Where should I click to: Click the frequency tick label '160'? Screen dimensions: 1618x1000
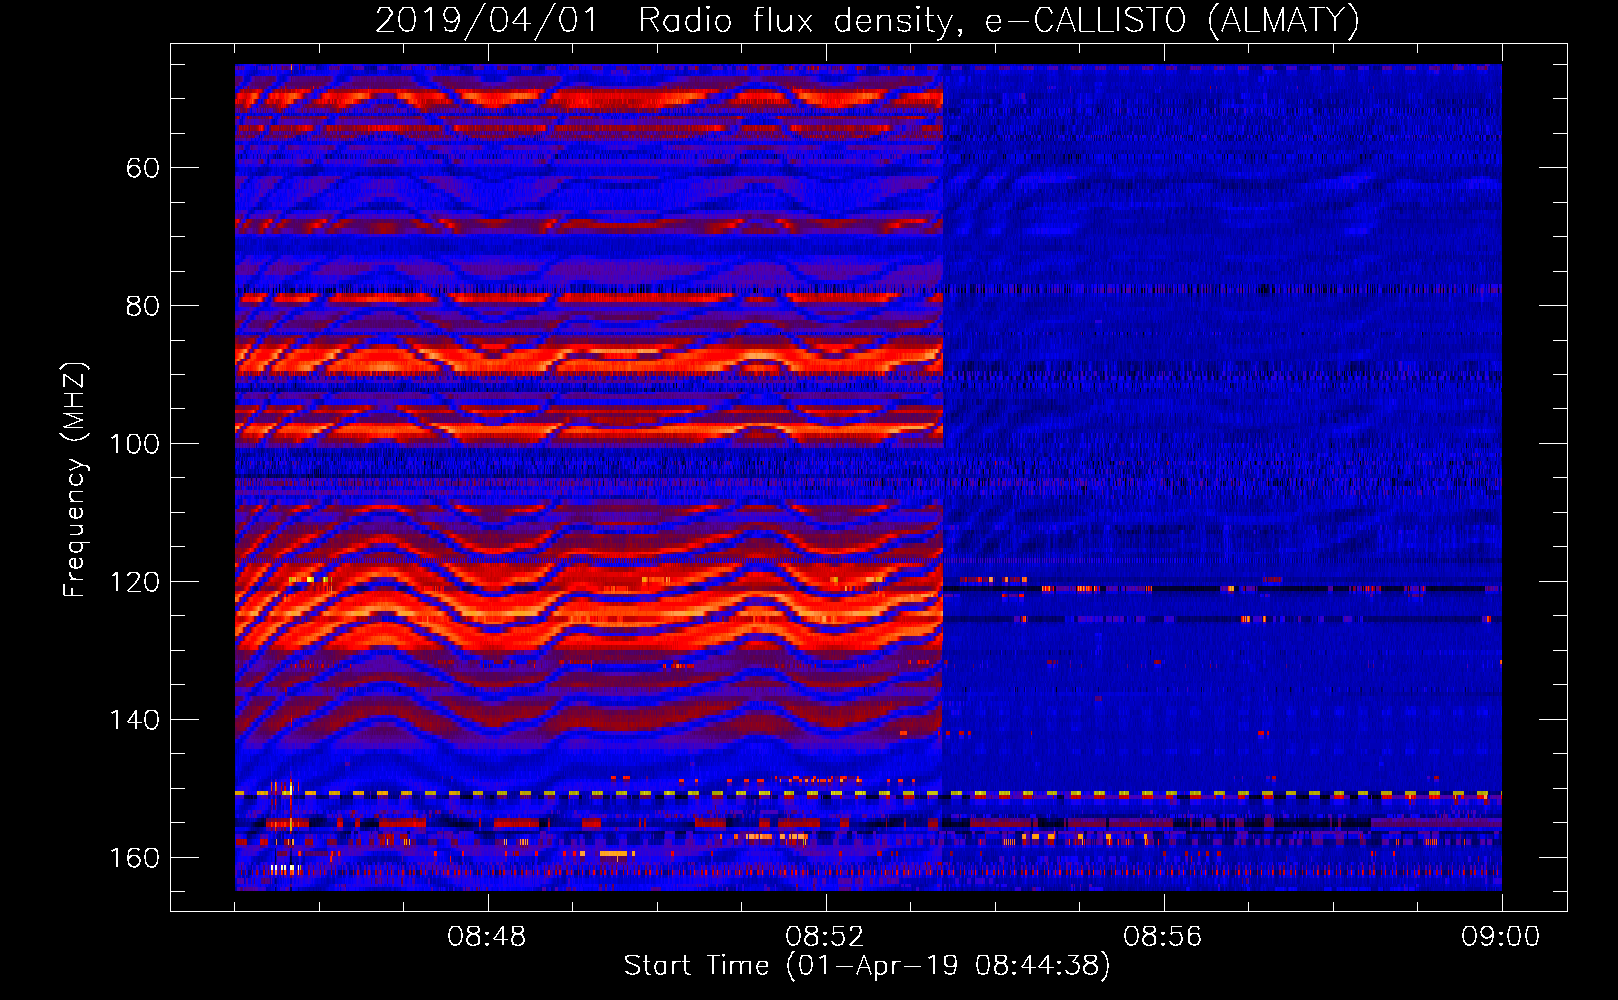(134, 858)
